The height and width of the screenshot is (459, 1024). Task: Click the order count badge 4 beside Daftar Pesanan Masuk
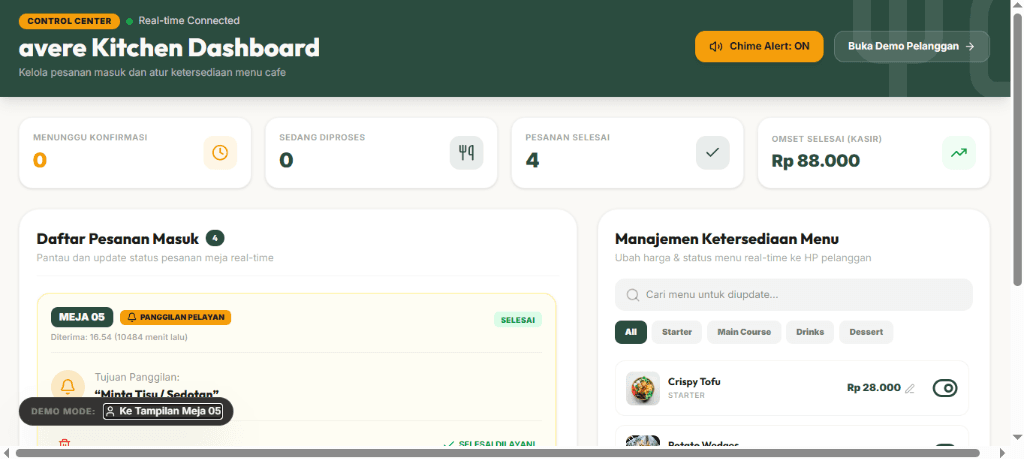tap(215, 238)
